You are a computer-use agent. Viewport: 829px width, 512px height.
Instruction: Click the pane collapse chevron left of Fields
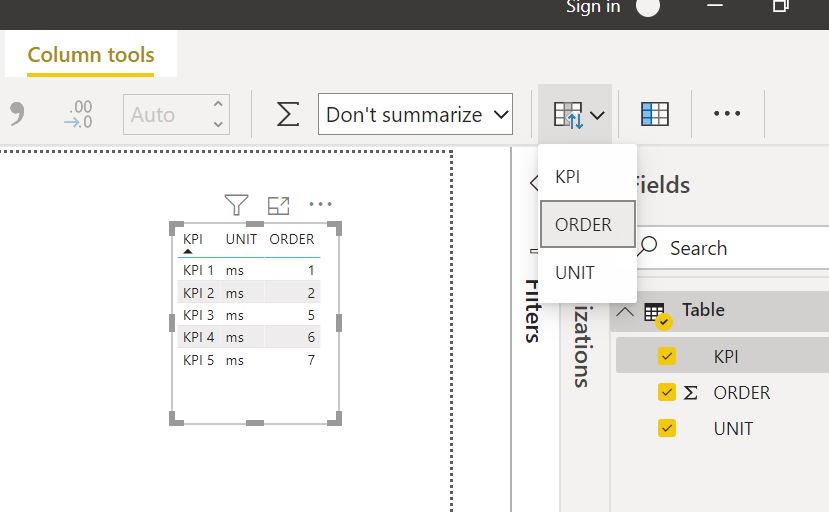[534, 184]
